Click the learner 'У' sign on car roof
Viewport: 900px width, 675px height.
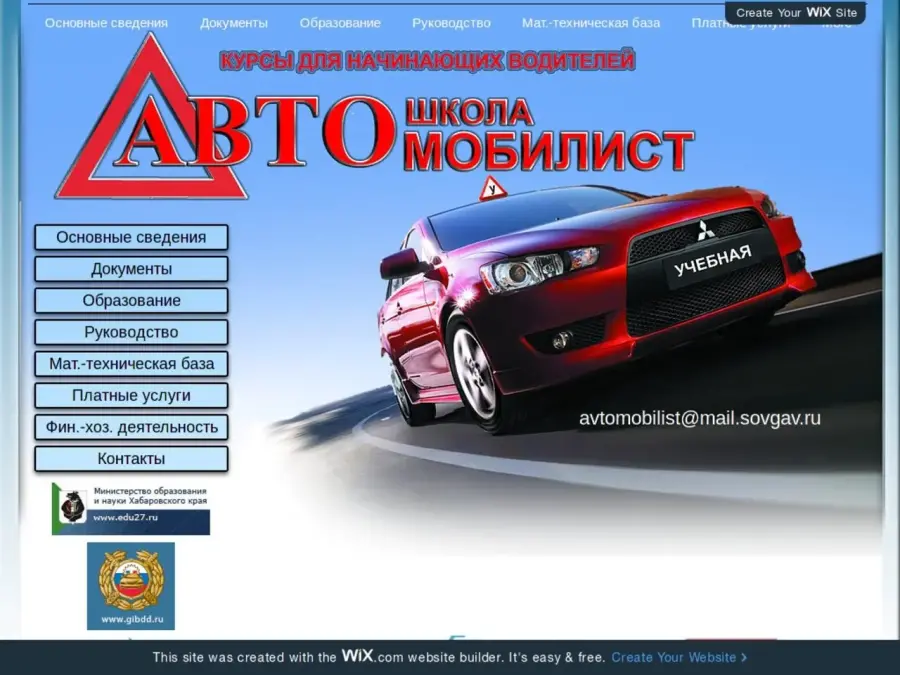pos(492,188)
